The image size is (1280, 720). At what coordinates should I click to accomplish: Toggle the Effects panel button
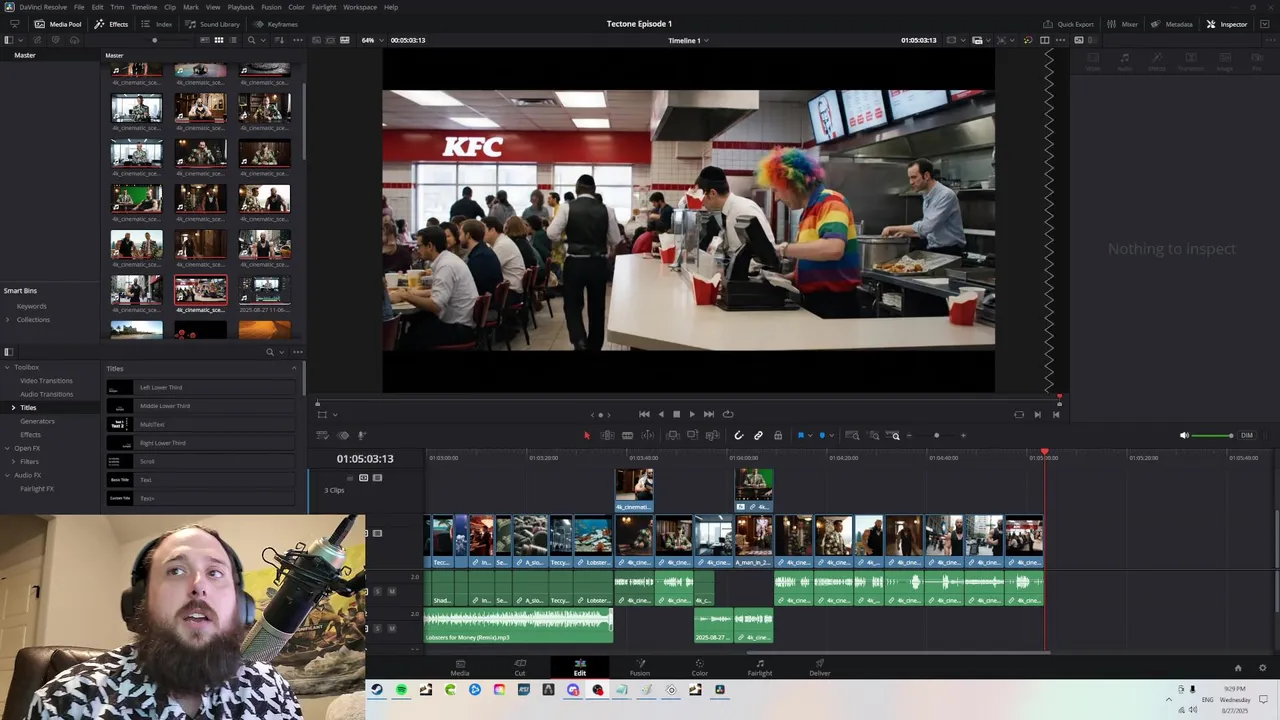pos(111,24)
